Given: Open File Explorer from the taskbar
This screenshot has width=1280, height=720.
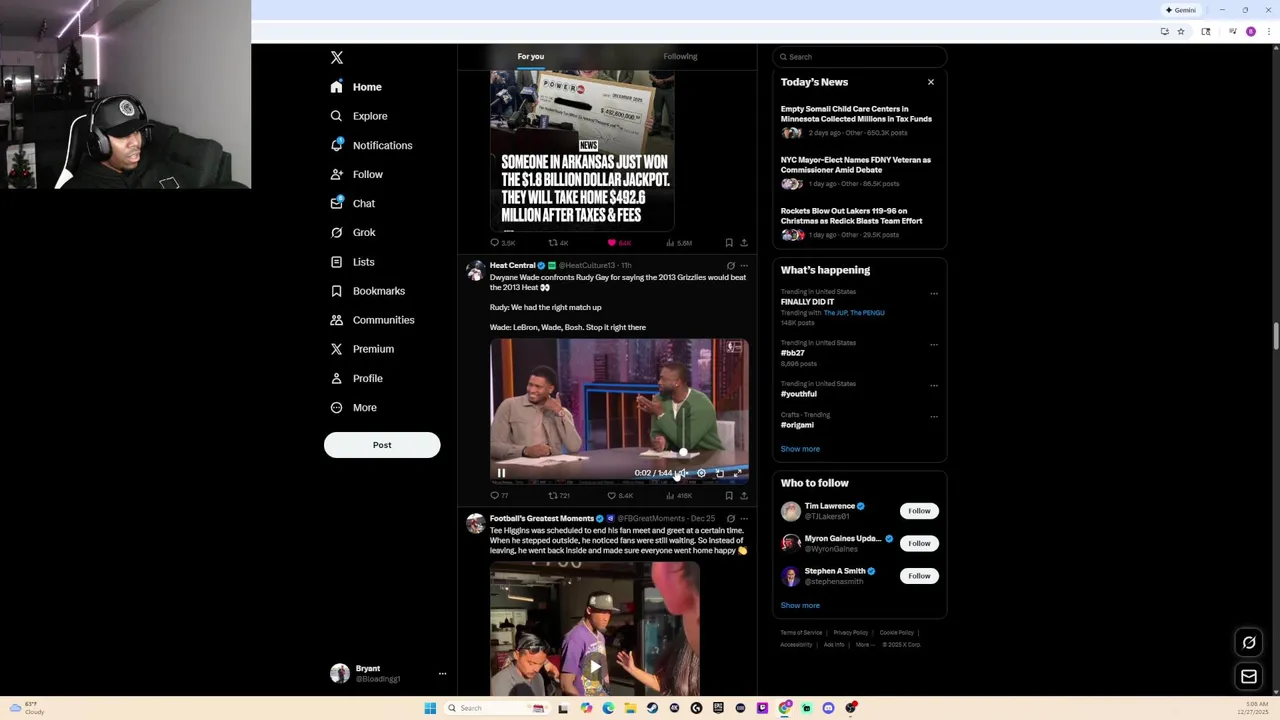Looking at the screenshot, I should [630, 708].
